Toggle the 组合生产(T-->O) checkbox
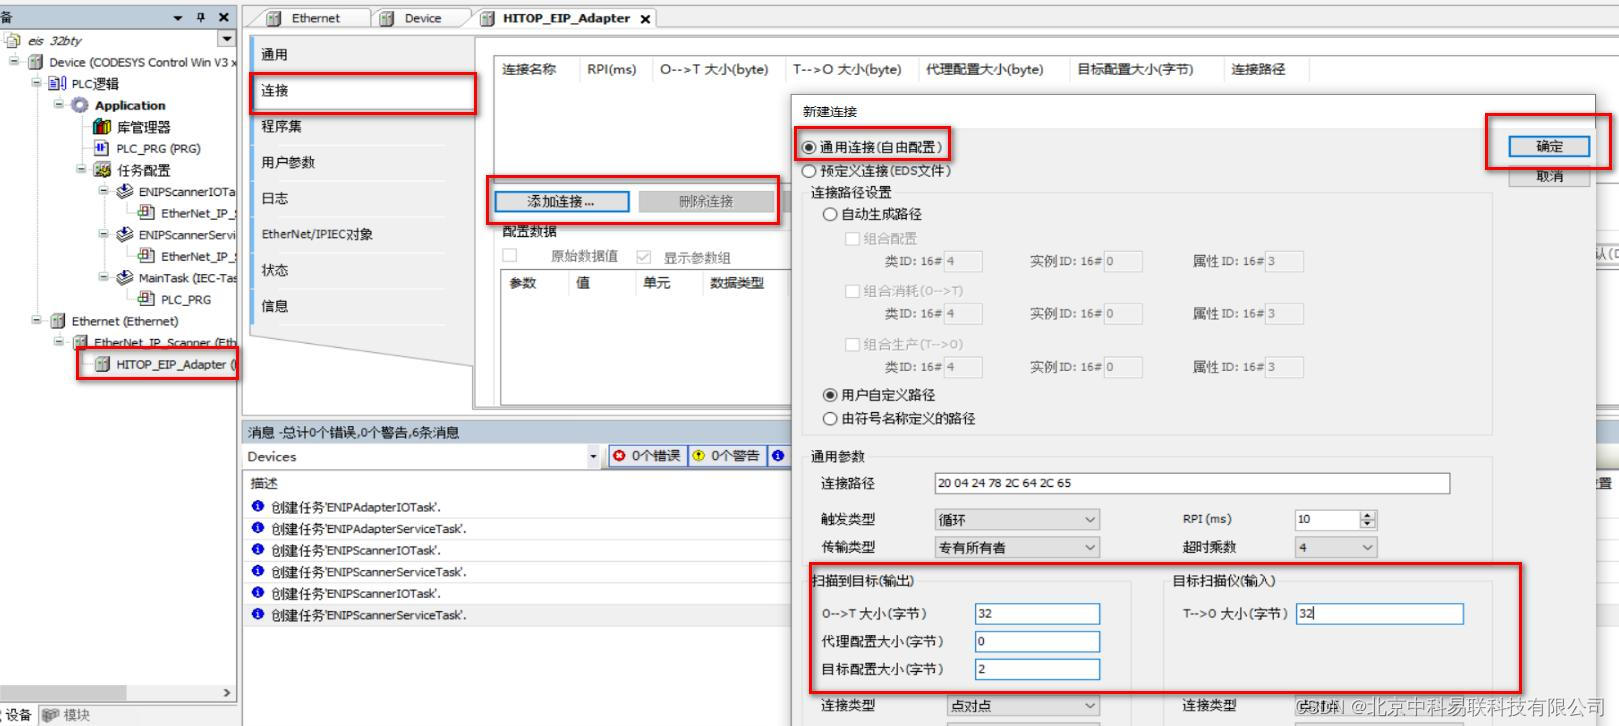Screen dimensions: 1619x726 pyautogui.click(x=852, y=344)
